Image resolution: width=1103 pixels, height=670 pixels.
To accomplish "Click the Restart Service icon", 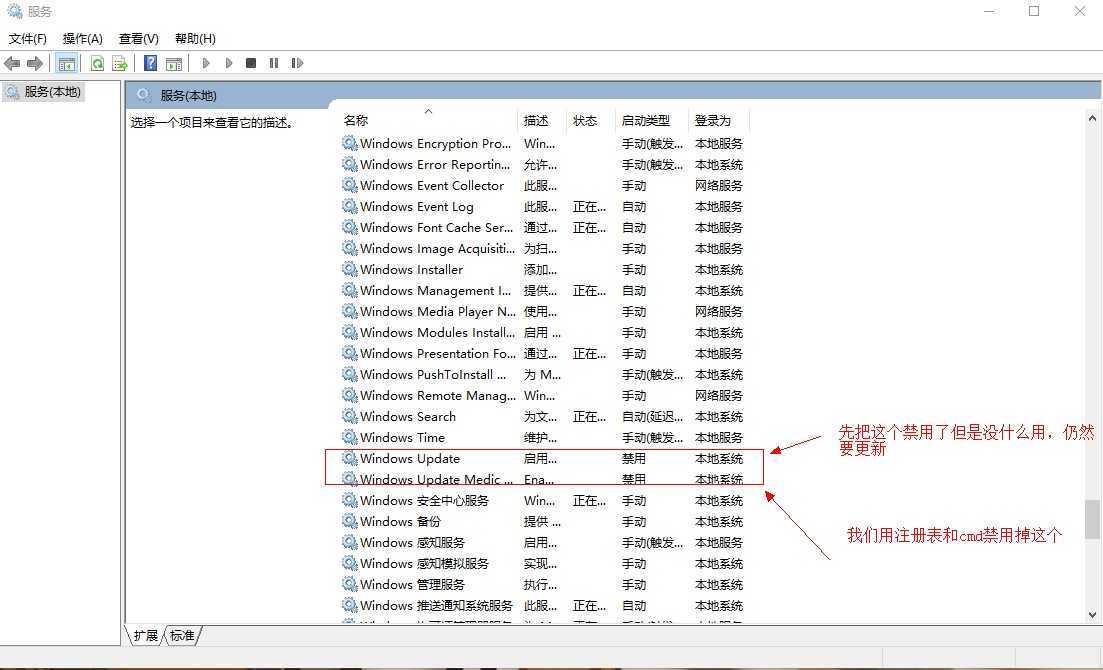I will tap(297, 63).
